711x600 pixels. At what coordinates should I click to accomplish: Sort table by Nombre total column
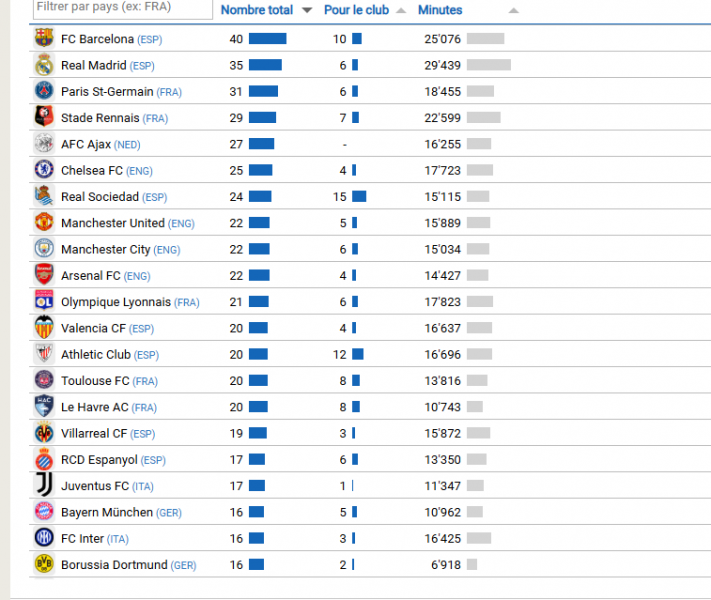coord(257,10)
